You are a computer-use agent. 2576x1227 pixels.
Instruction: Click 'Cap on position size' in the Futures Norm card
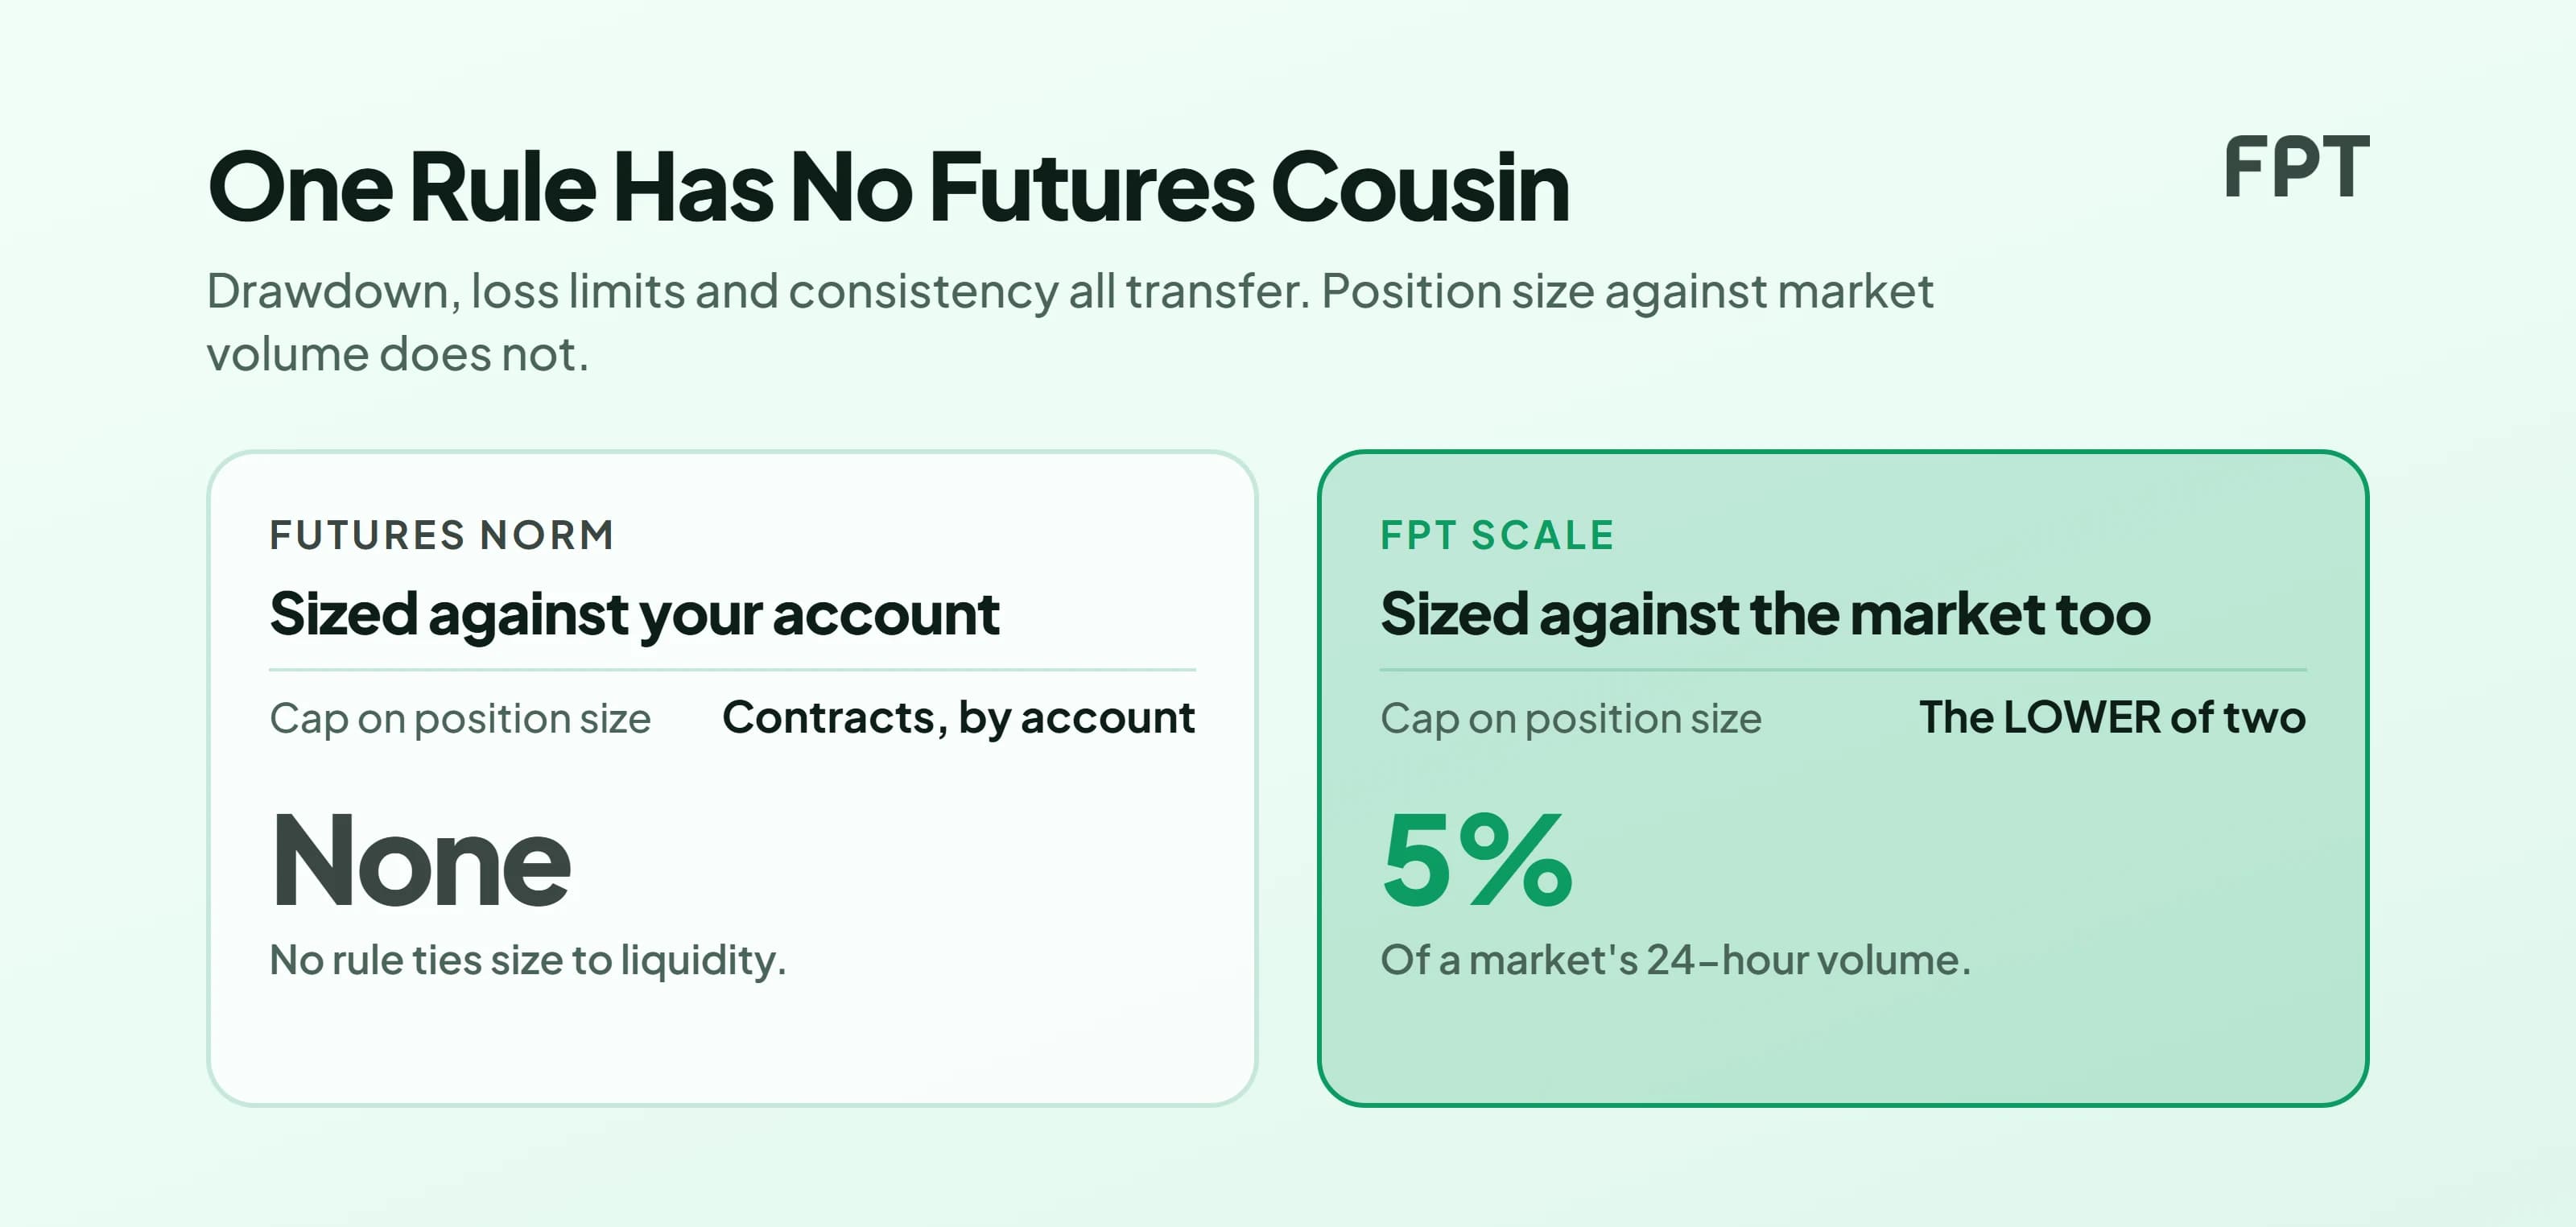click(460, 718)
